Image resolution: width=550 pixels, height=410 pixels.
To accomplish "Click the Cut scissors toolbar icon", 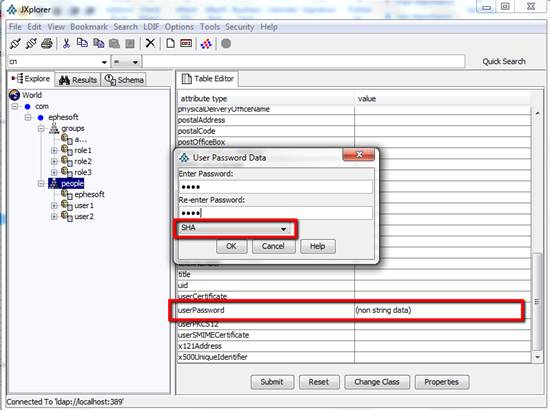I will [66, 43].
